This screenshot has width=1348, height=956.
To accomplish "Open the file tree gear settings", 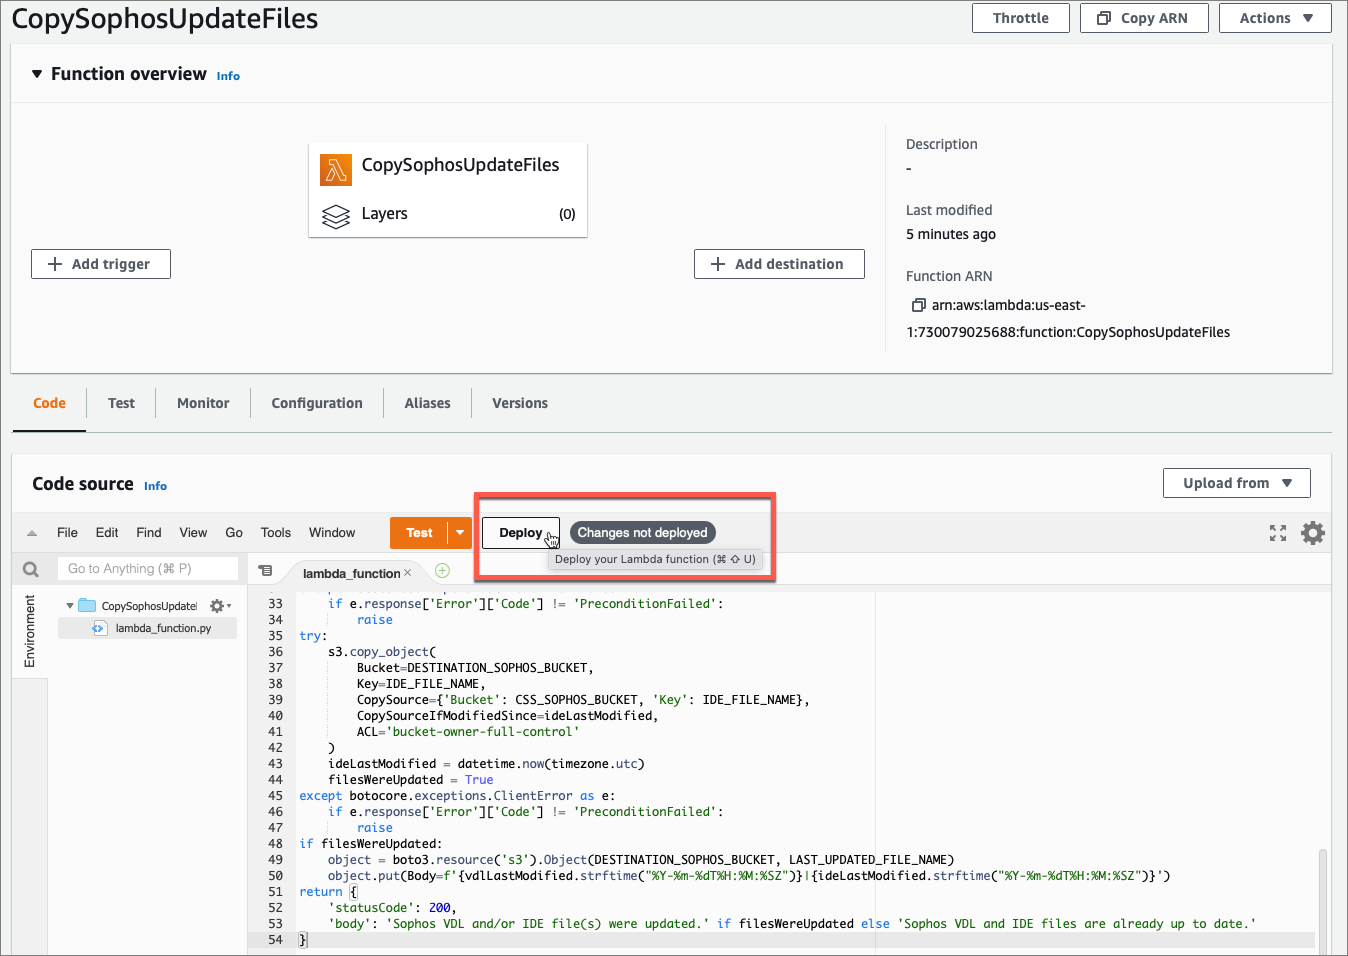I will point(219,606).
